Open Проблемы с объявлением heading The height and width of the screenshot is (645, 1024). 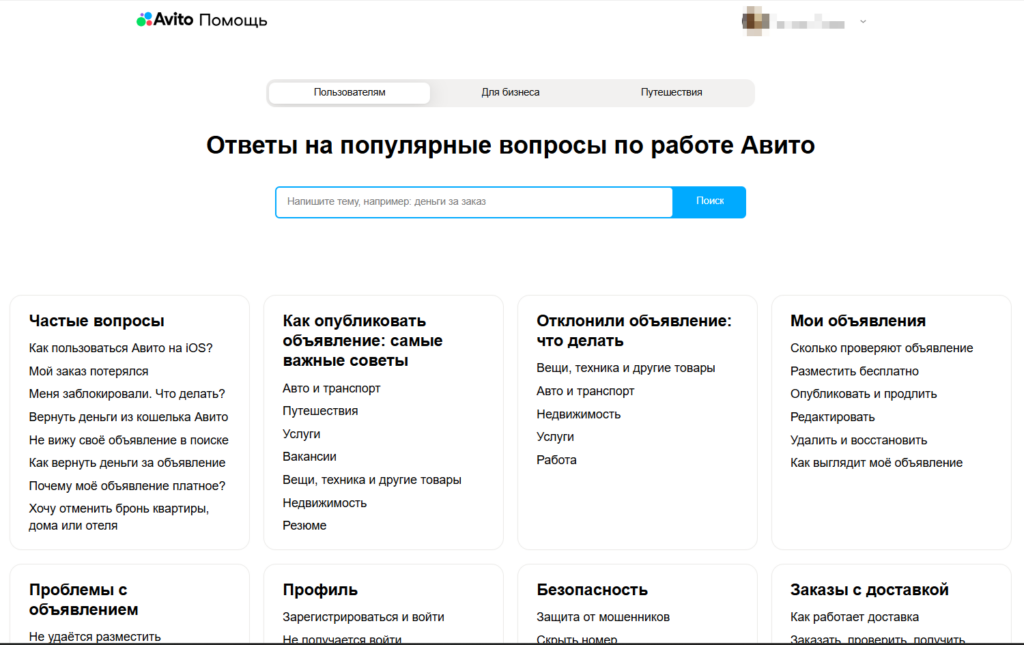[x=84, y=599]
